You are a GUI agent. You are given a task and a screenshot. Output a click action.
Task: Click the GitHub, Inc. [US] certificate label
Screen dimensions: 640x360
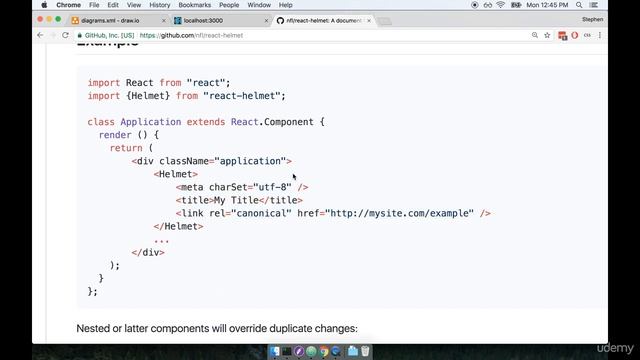(109, 36)
